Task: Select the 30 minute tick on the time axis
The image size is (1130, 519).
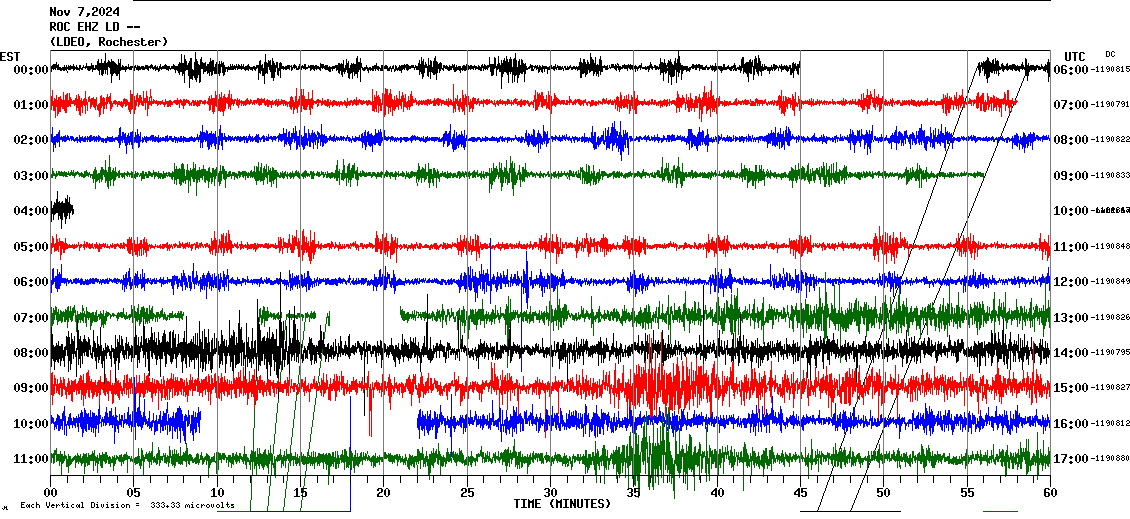Action: [550, 493]
